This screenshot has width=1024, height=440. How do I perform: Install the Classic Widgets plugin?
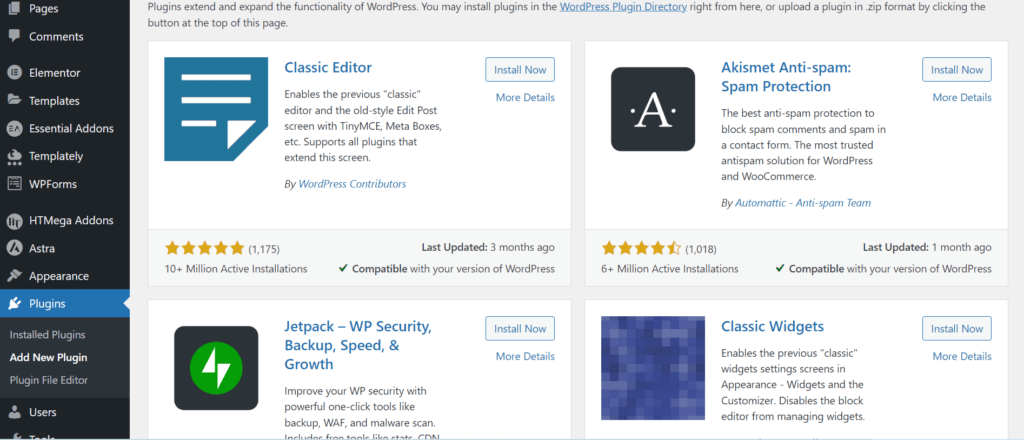(957, 329)
